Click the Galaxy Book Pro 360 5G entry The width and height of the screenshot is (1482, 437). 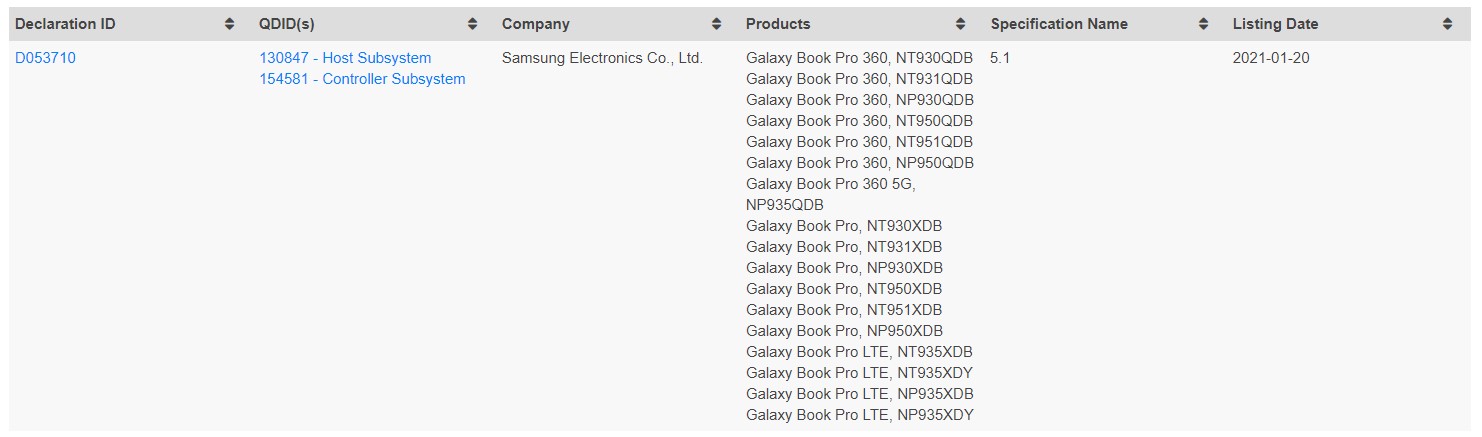tap(830, 184)
